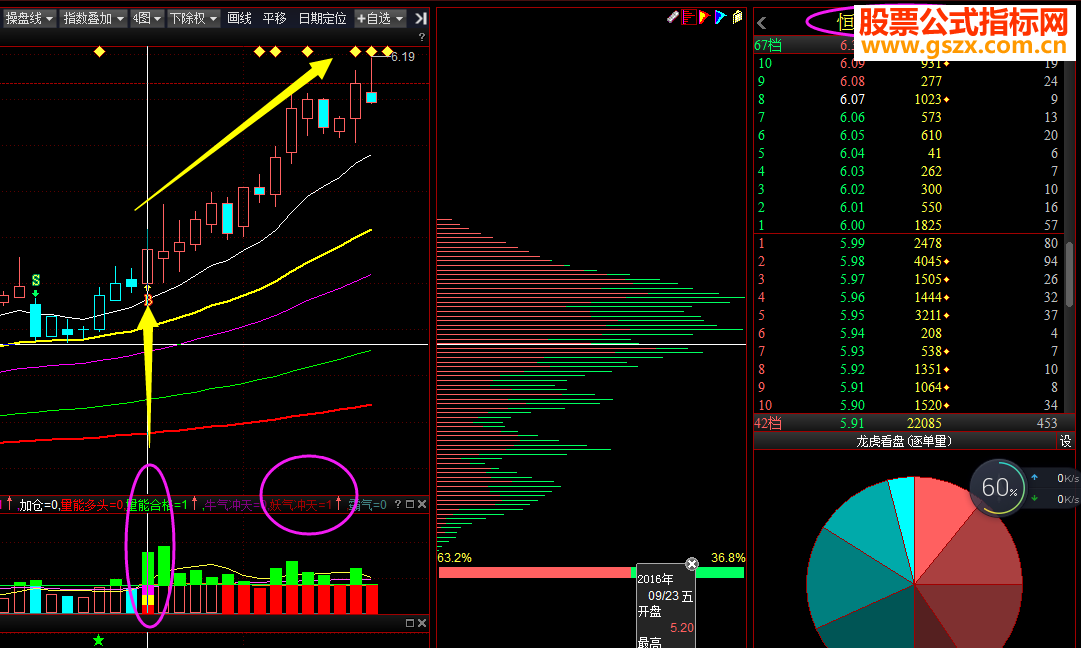Click the blue flag icon

pos(720,17)
